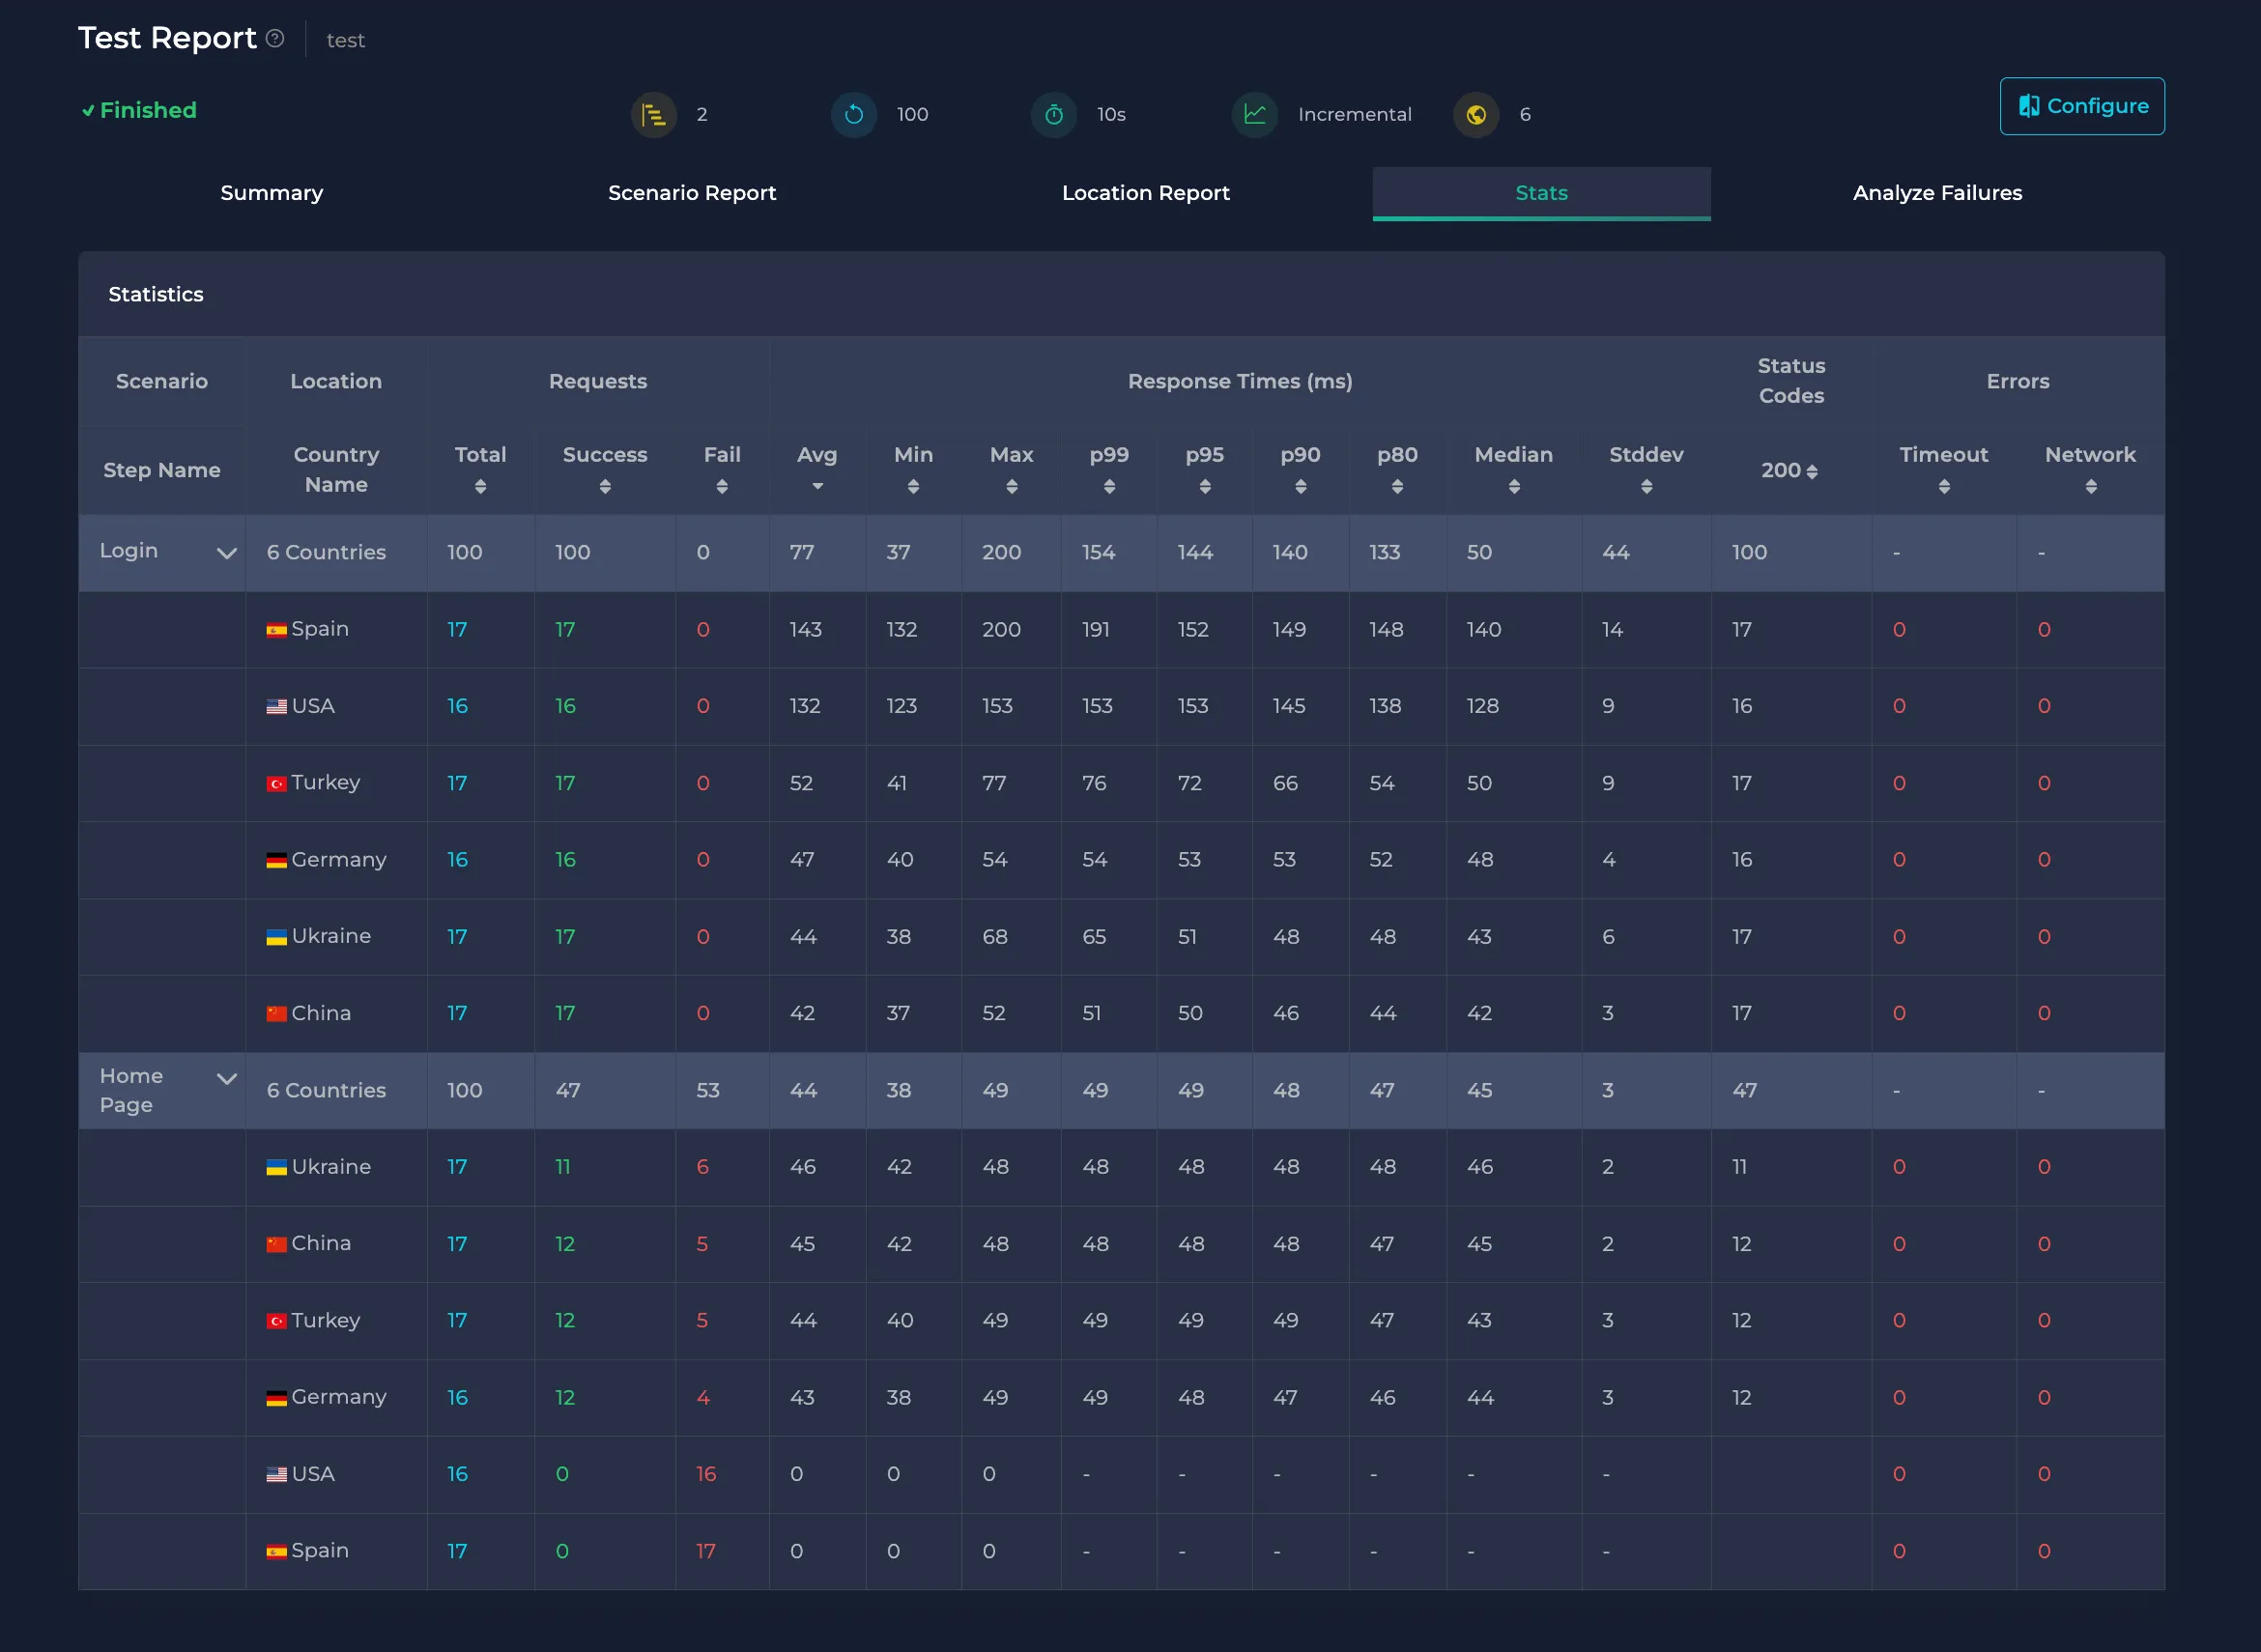The width and height of the screenshot is (2261, 1652).
Task: Click the Configure button
Action: point(2082,106)
